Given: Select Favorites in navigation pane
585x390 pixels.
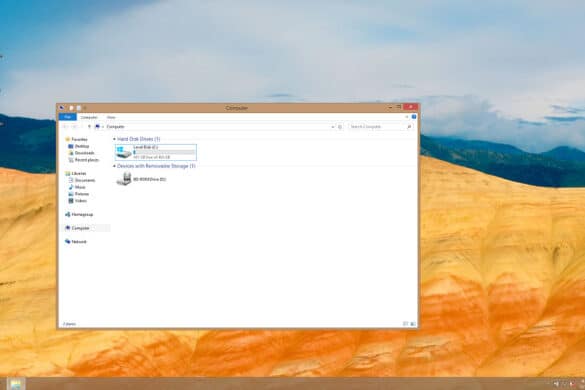Looking at the screenshot, I should (76, 139).
